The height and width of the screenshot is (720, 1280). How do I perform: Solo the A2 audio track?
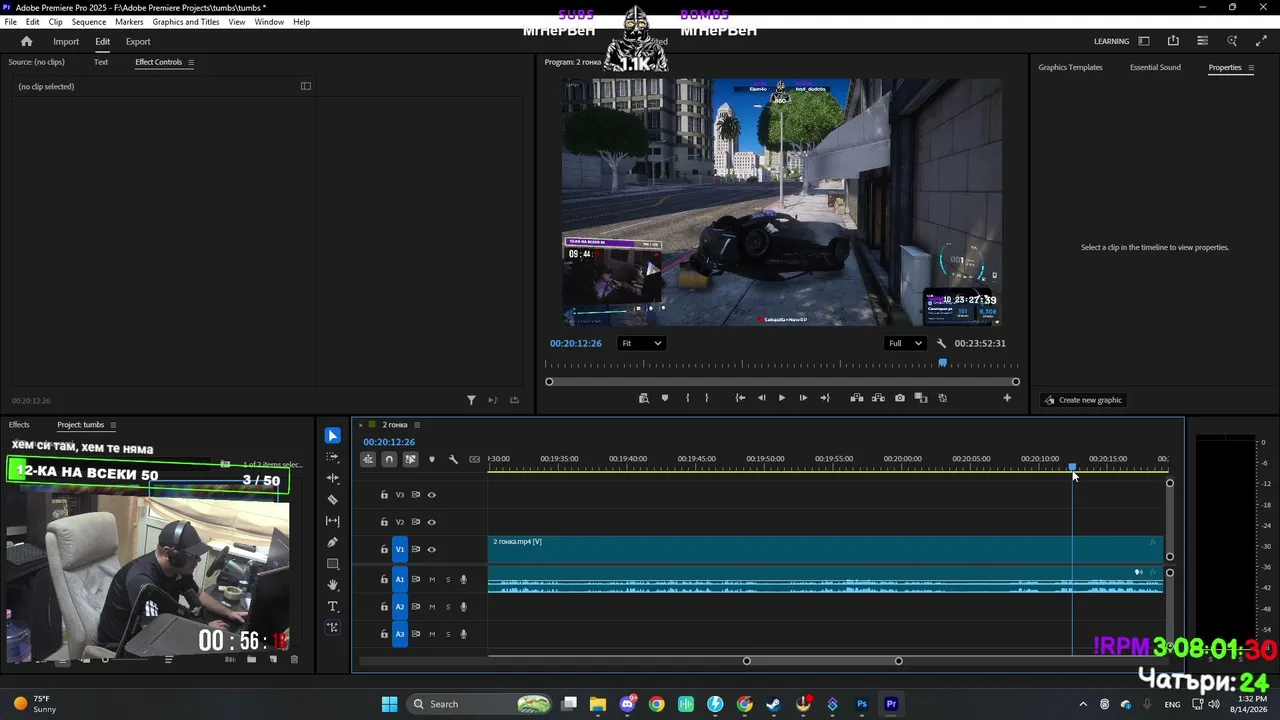coord(448,607)
